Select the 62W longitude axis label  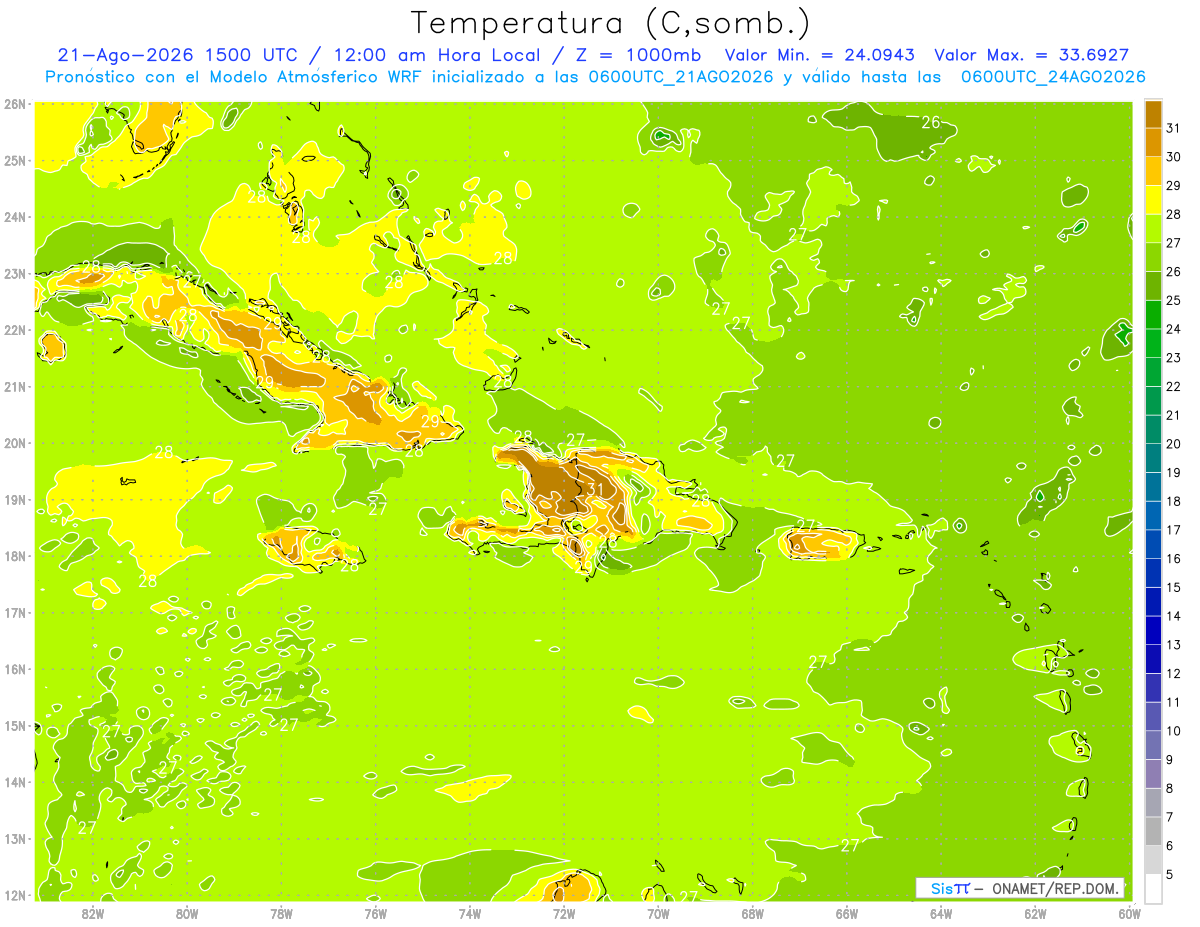click(1035, 913)
